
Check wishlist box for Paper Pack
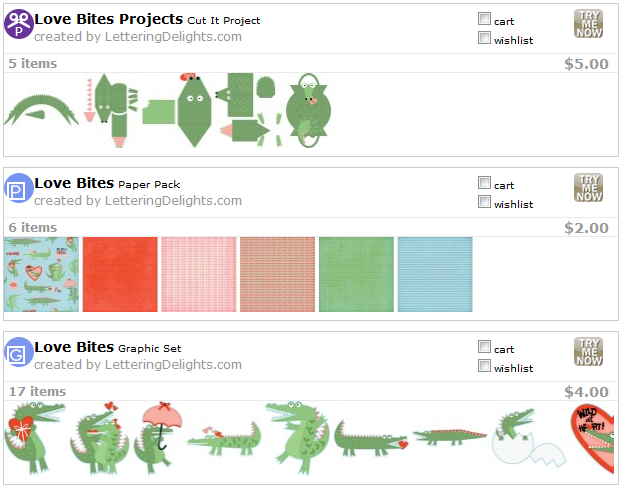485,203
